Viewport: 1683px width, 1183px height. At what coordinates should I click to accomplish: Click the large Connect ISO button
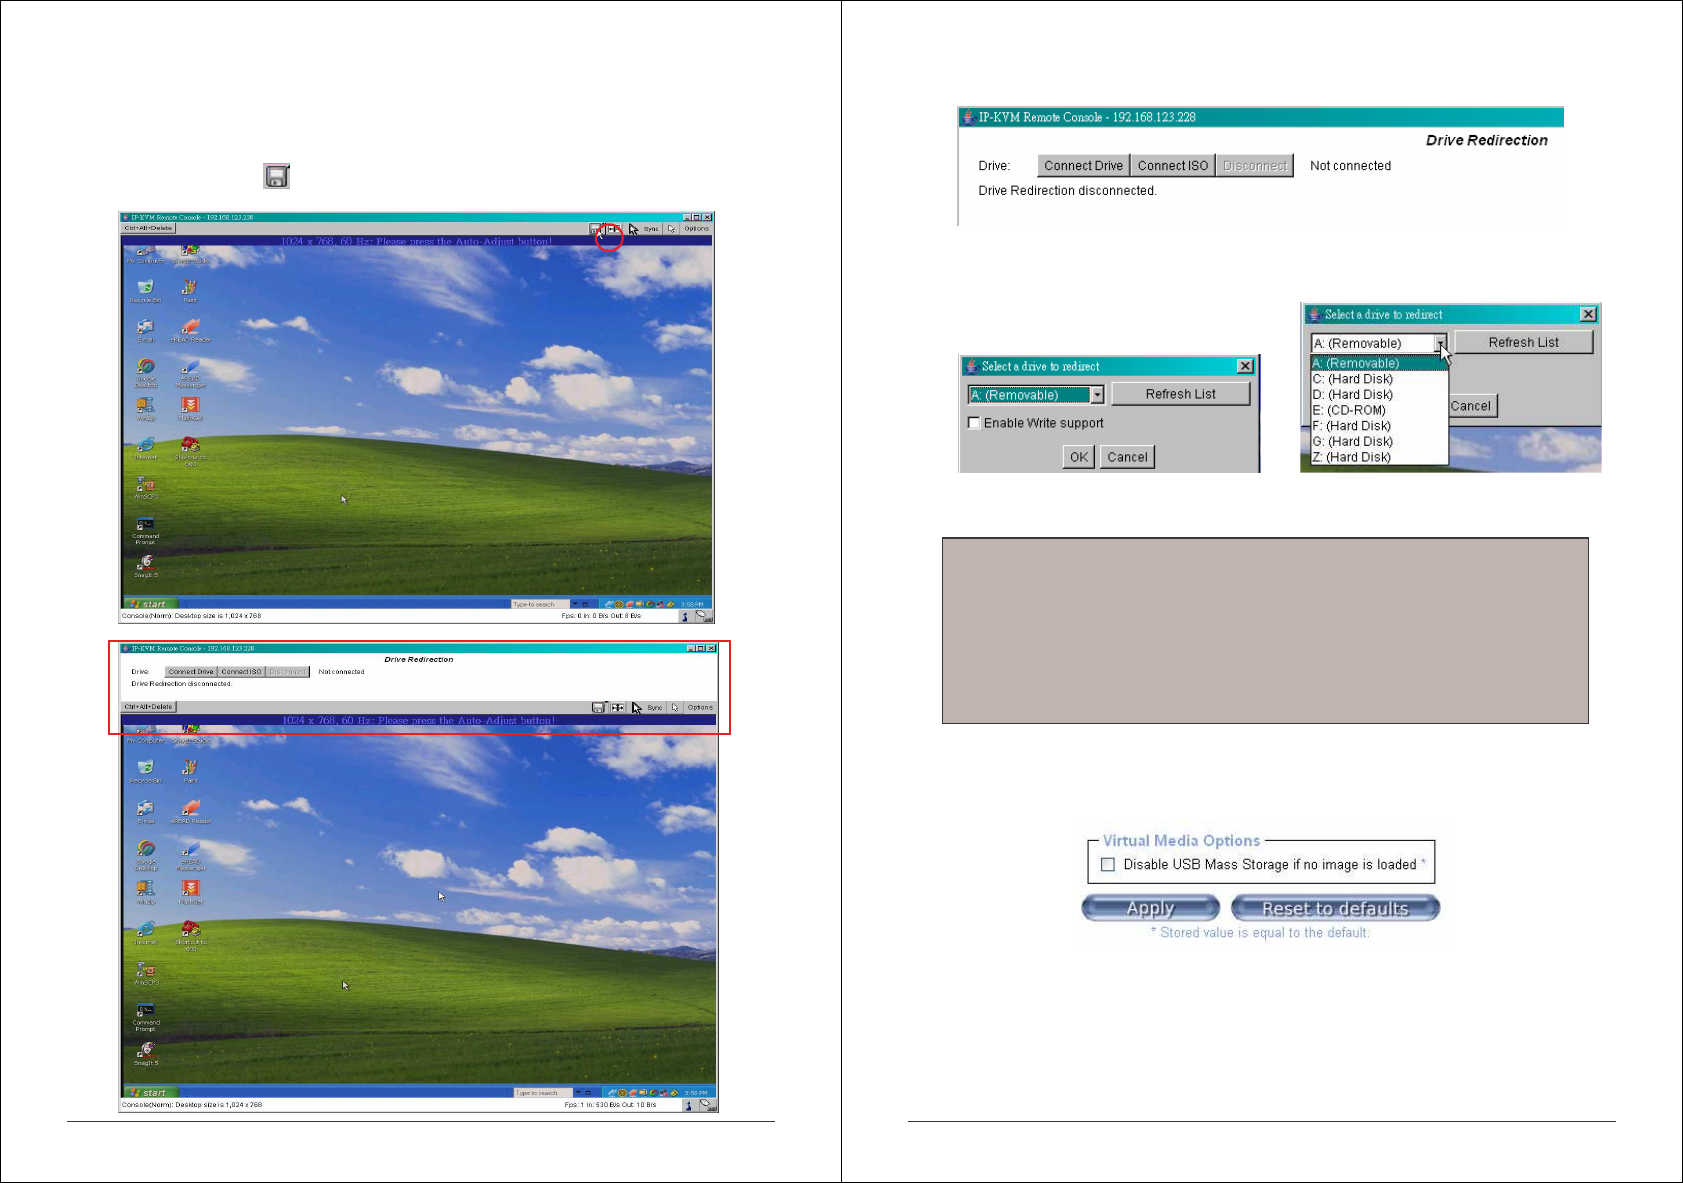[1172, 166]
